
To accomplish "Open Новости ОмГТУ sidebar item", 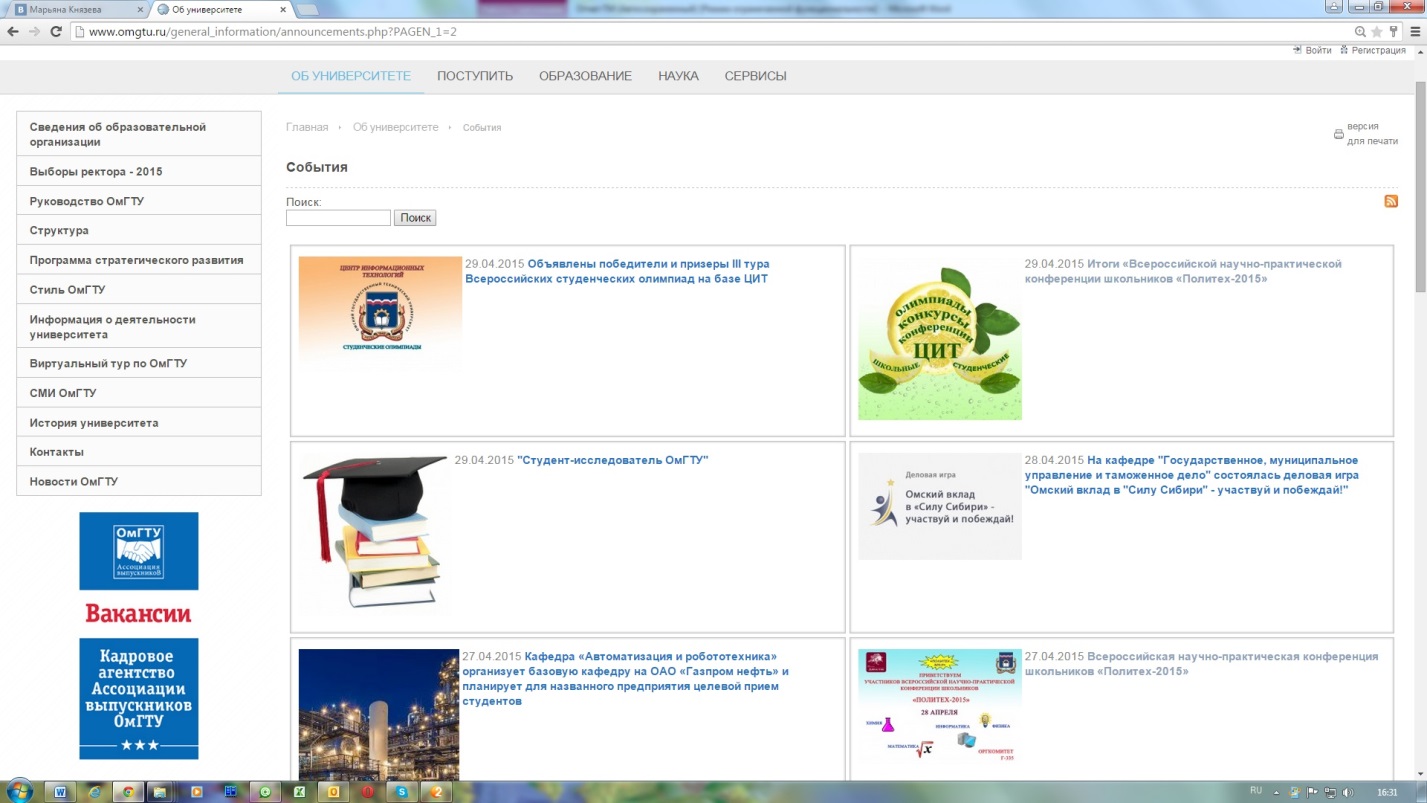I will tap(139, 481).
